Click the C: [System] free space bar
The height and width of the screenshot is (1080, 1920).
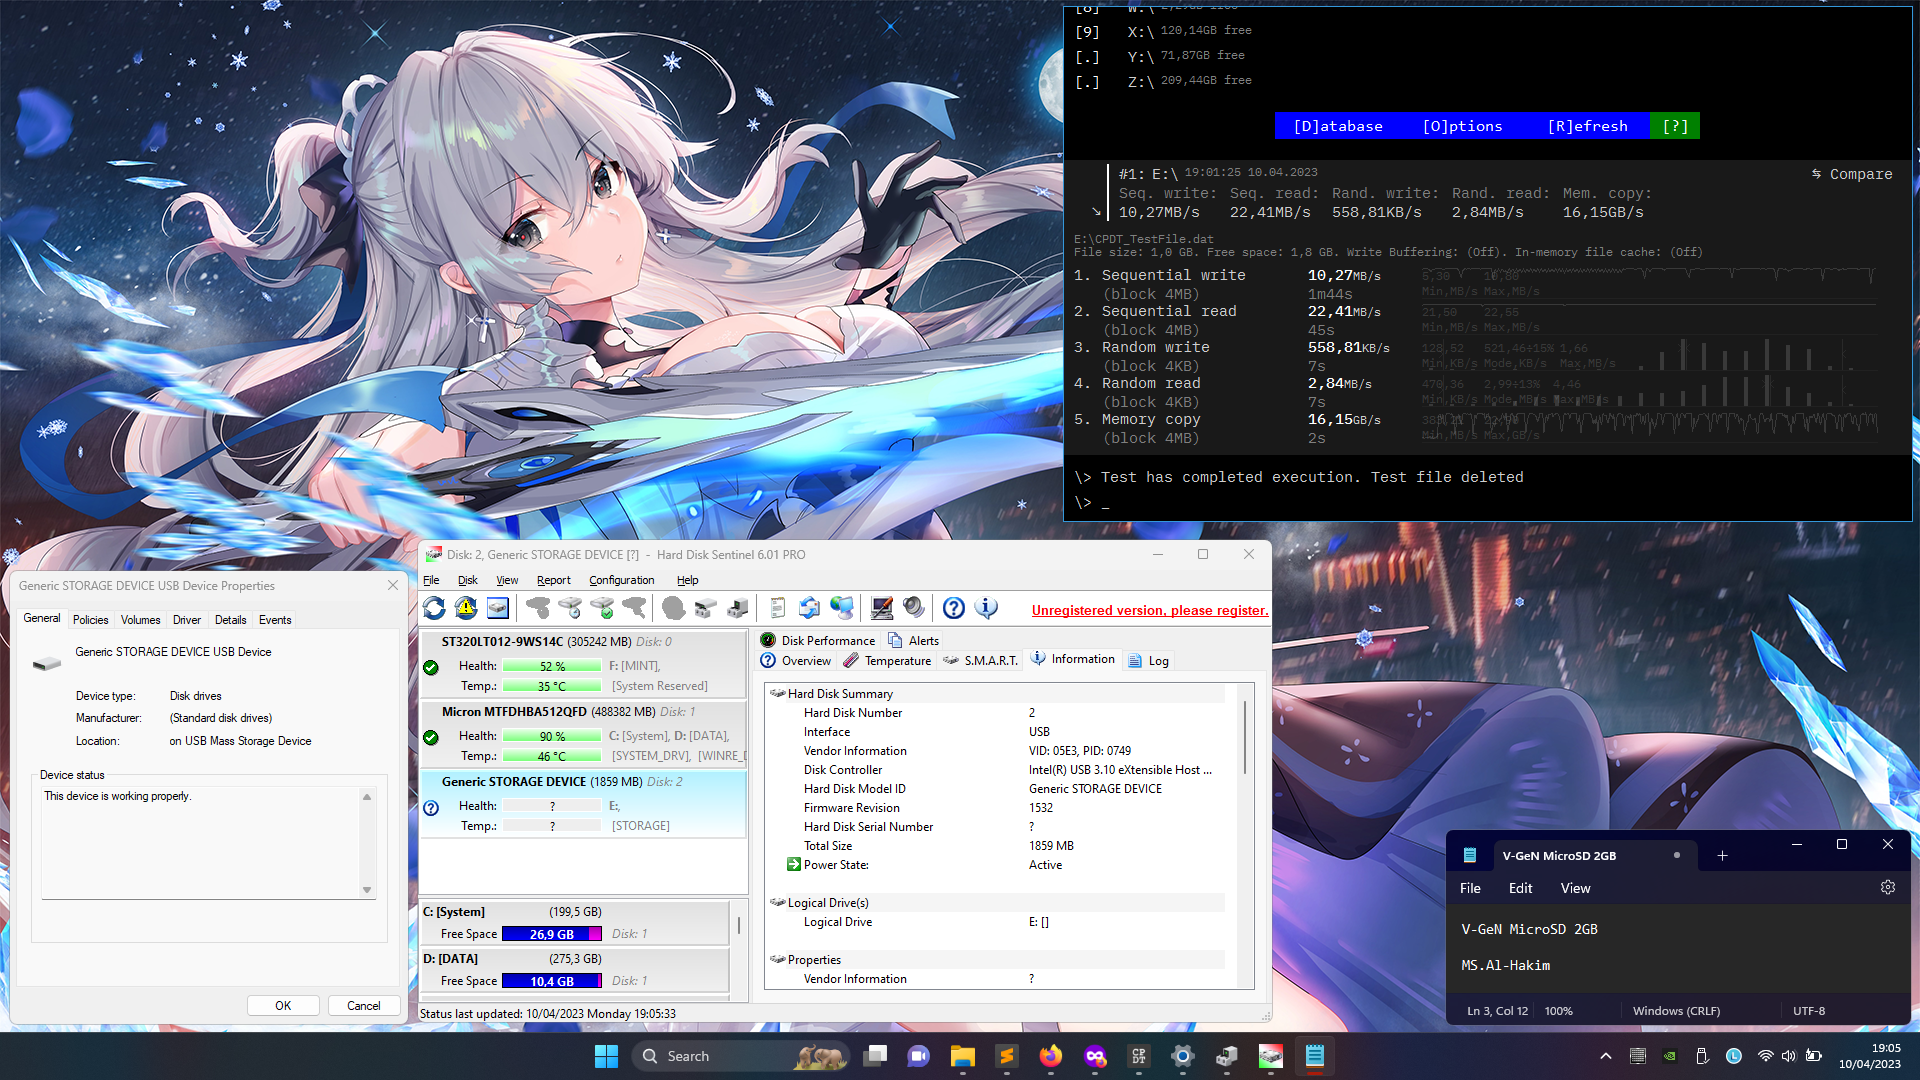(x=552, y=934)
